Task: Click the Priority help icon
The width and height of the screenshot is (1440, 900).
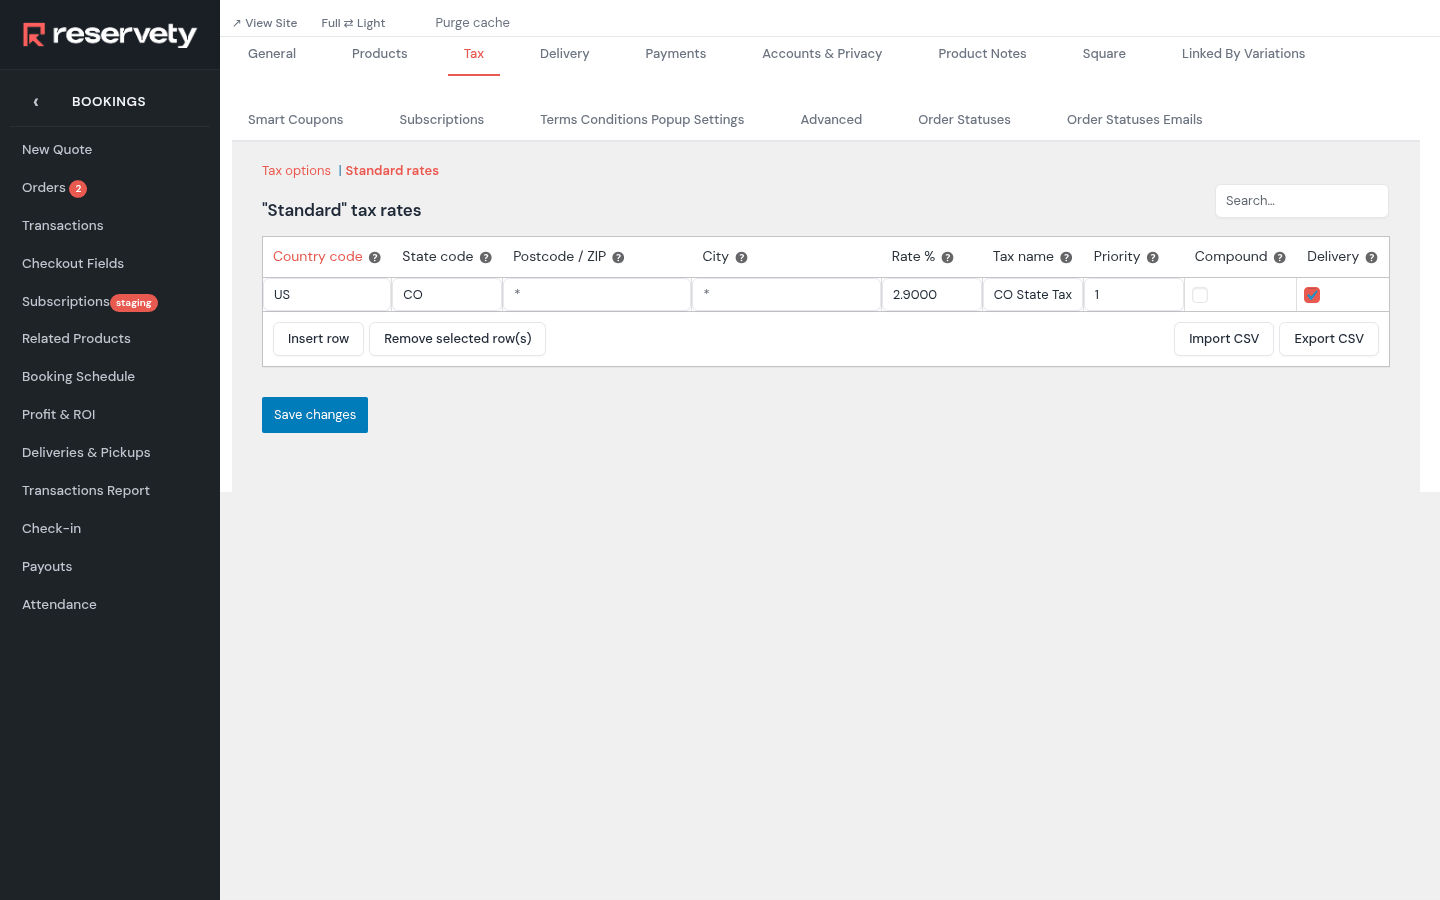Action: 1153,258
